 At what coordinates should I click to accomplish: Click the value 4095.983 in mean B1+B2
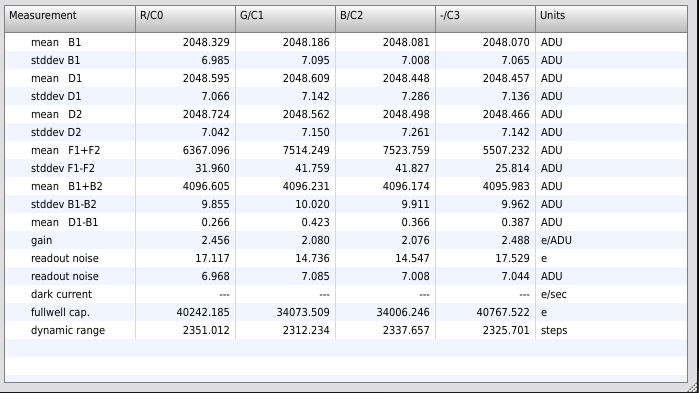pos(506,186)
